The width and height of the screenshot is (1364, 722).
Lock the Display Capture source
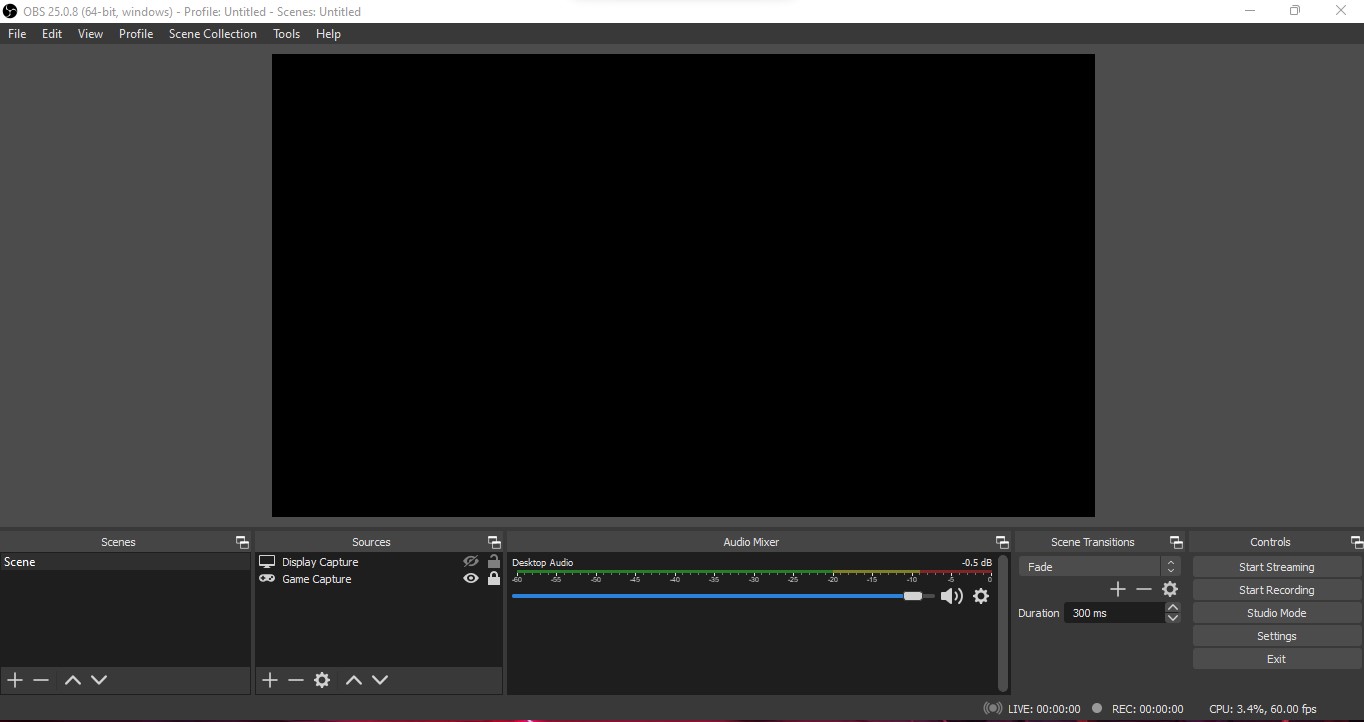pos(493,562)
